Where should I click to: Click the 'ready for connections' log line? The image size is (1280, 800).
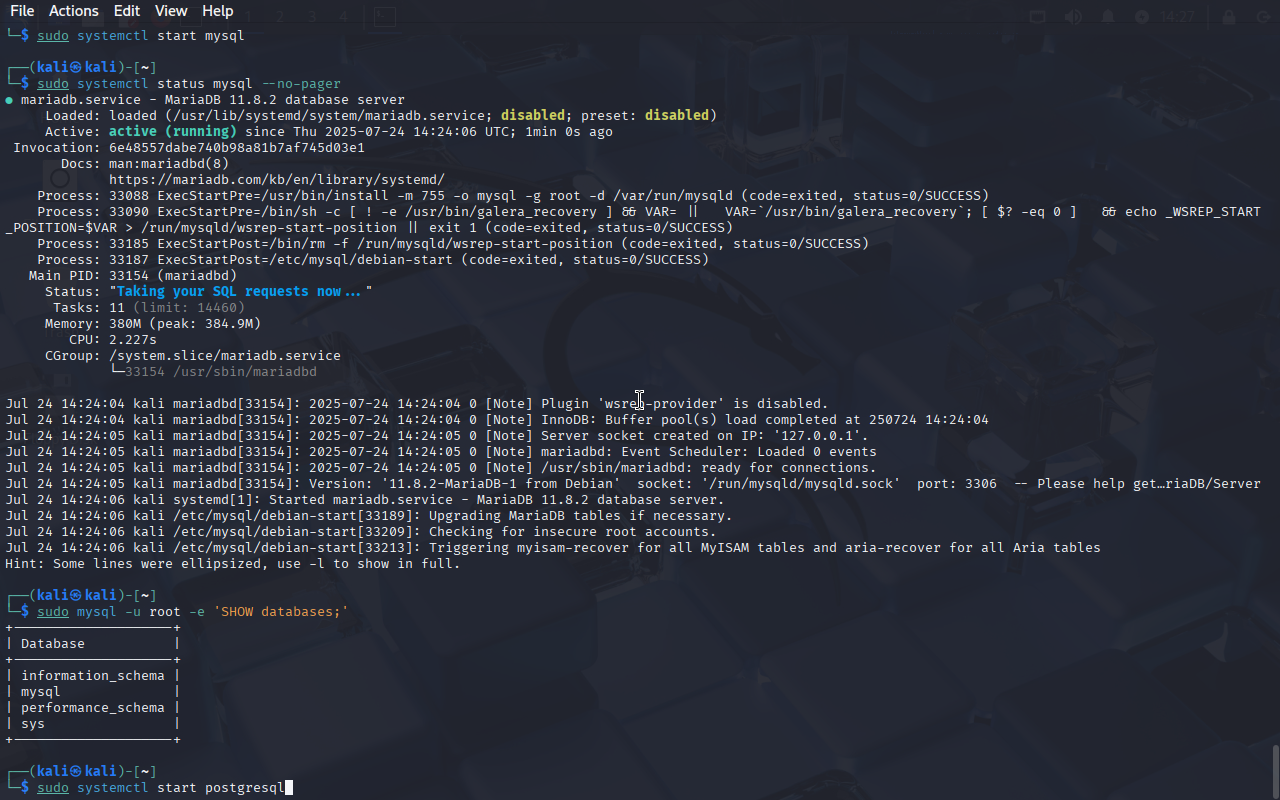point(441,468)
